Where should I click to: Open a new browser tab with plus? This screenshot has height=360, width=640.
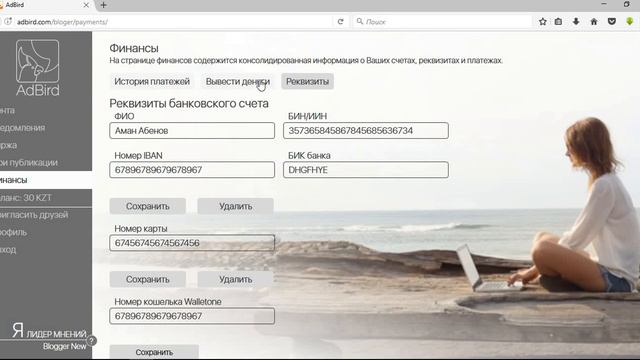click(103, 5)
